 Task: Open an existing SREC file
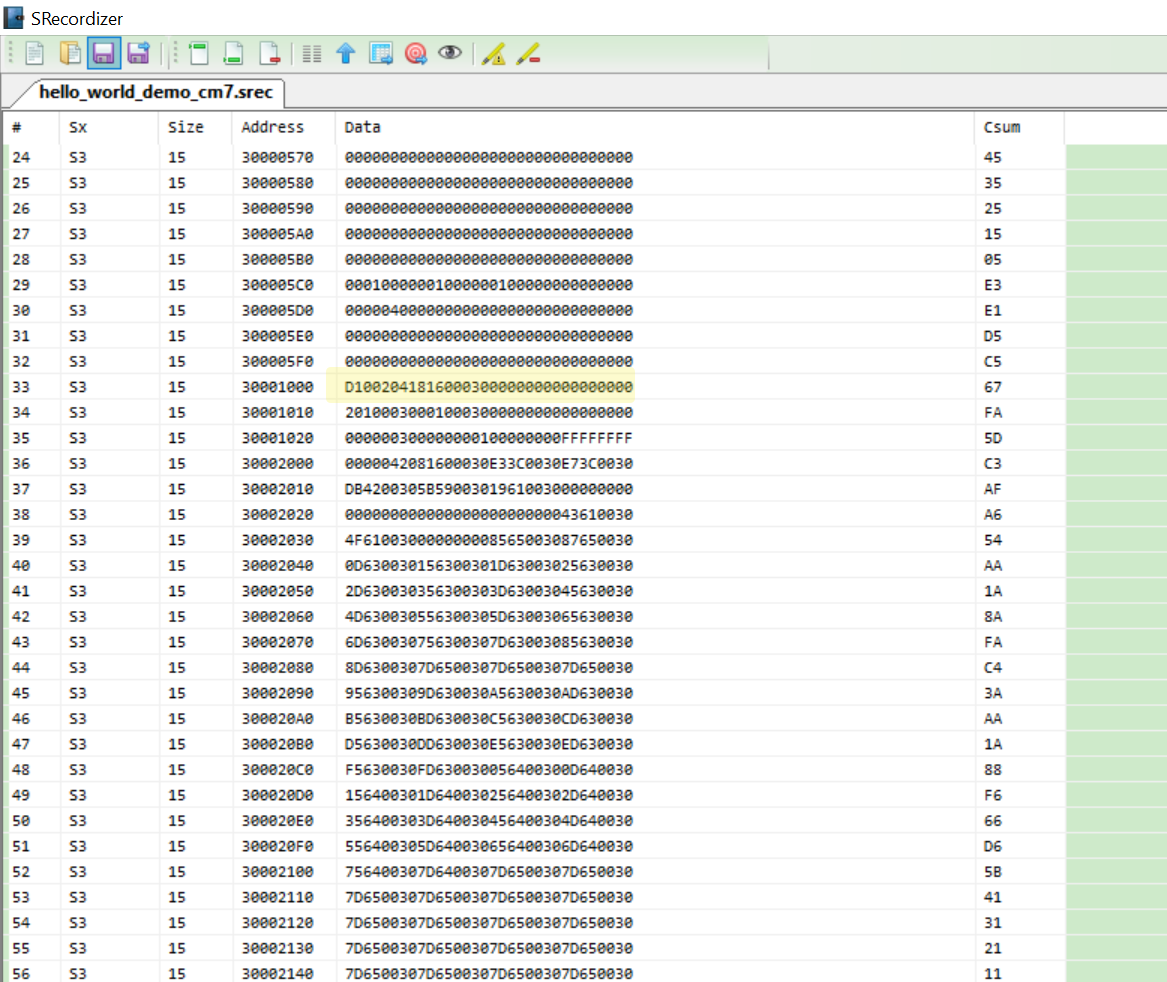point(68,53)
